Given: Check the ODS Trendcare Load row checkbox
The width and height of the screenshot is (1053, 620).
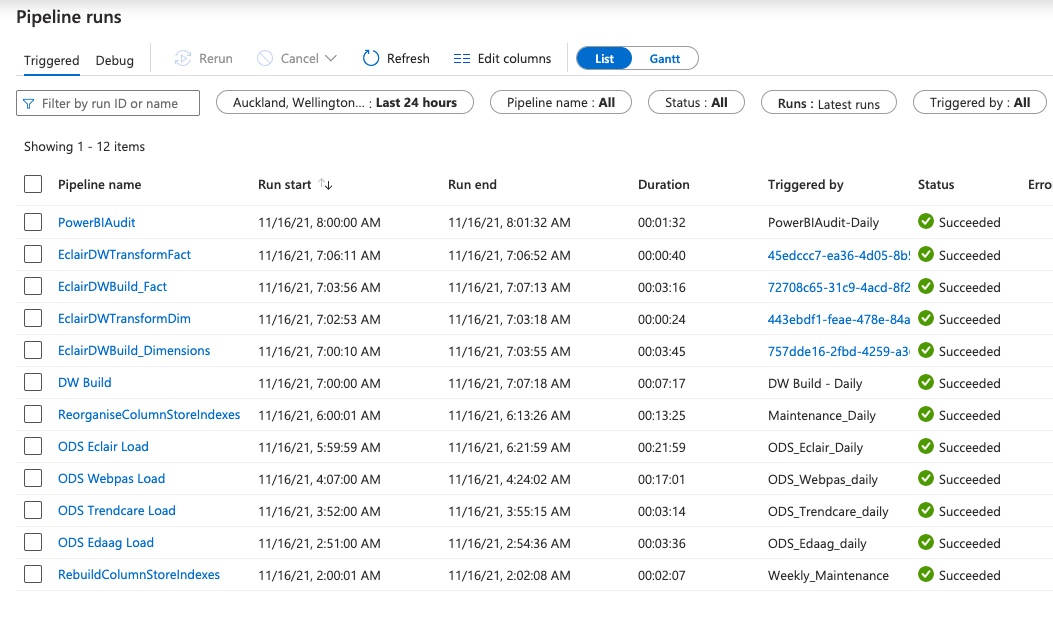Looking at the screenshot, I should (x=33, y=511).
